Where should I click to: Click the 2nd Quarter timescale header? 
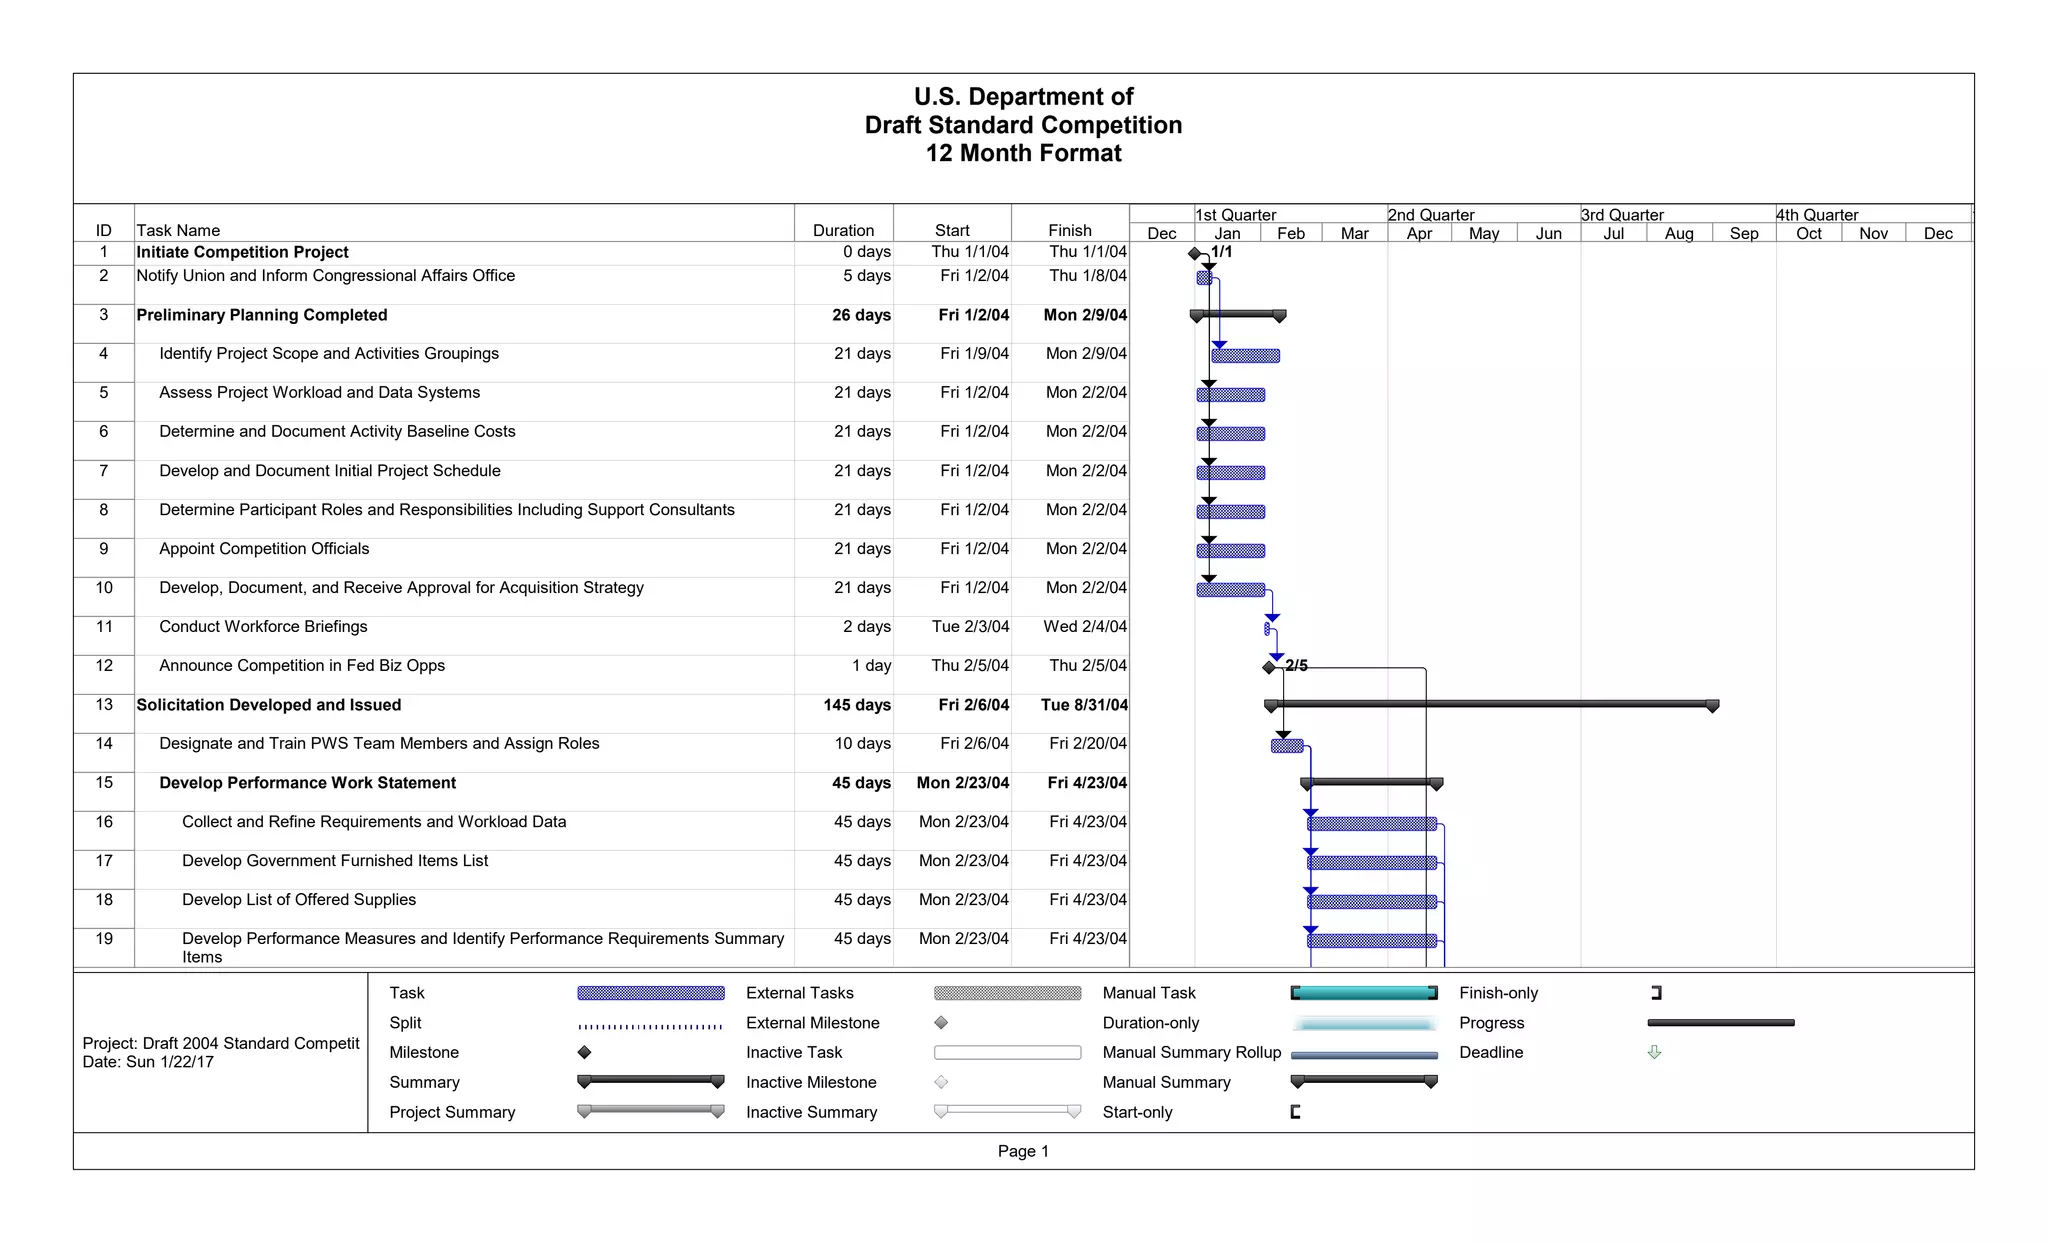[1430, 215]
